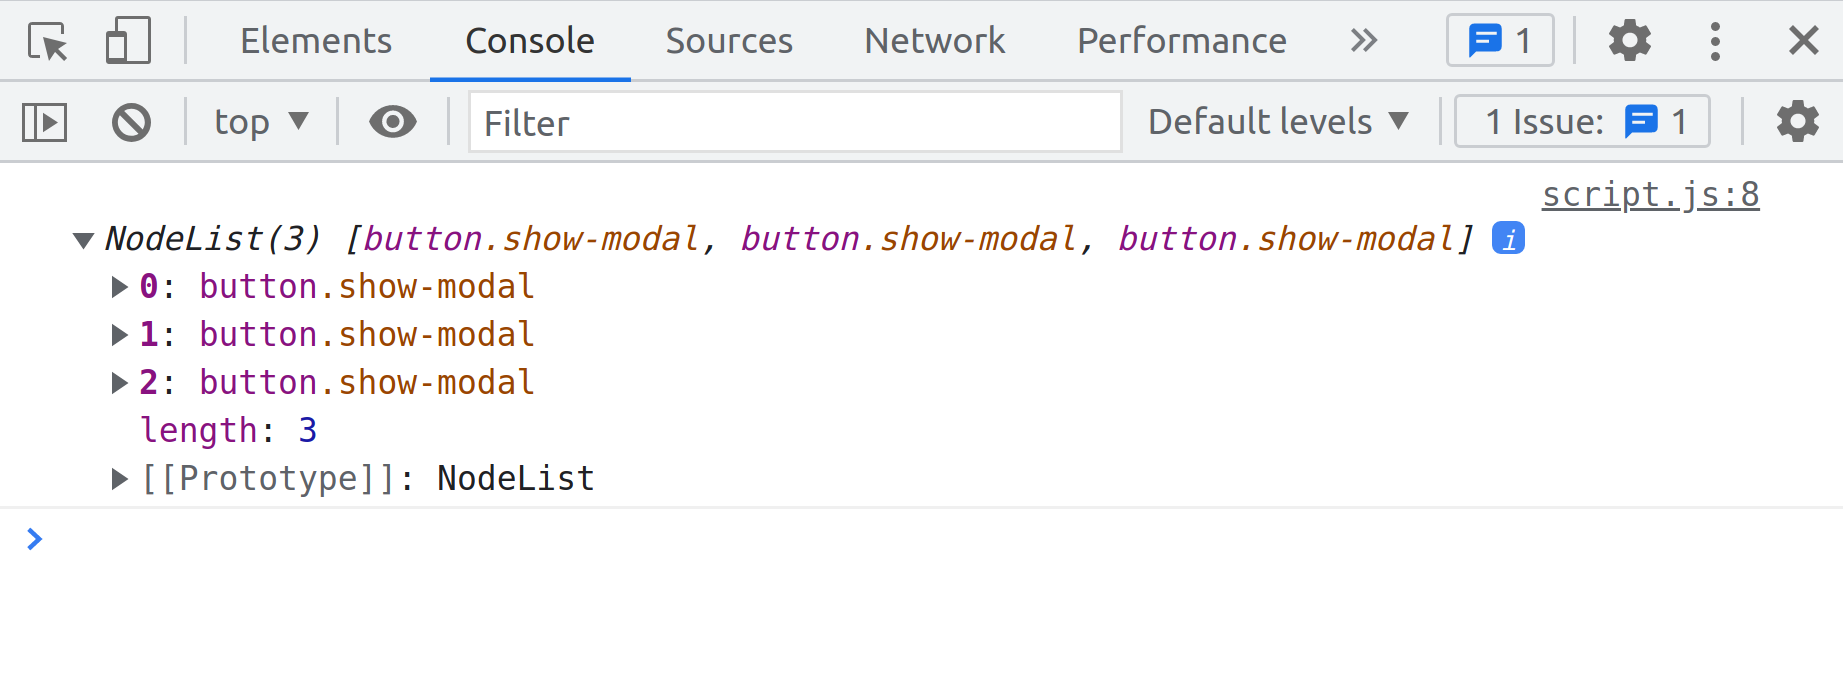Show the console sidebar

click(44, 121)
